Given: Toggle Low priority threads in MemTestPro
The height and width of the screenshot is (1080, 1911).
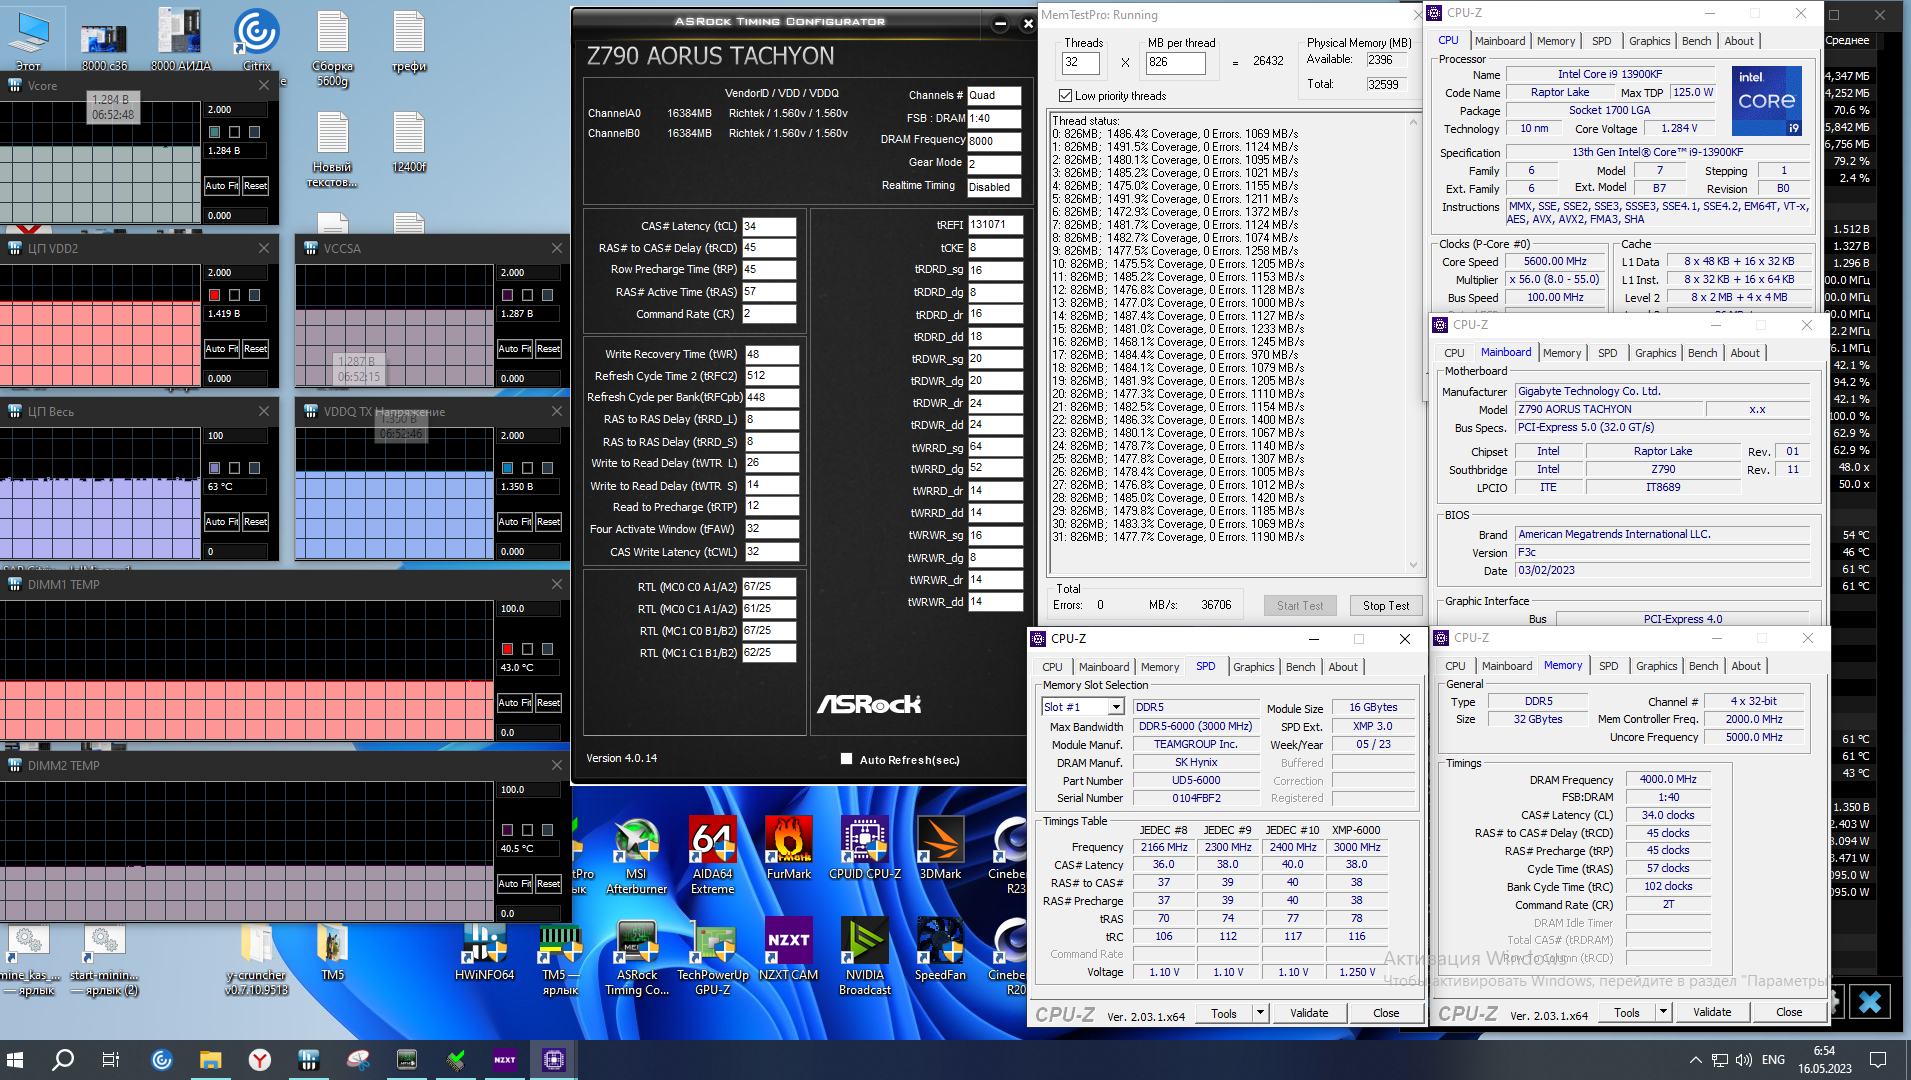Looking at the screenshot, I should [x=1065, y=96].
